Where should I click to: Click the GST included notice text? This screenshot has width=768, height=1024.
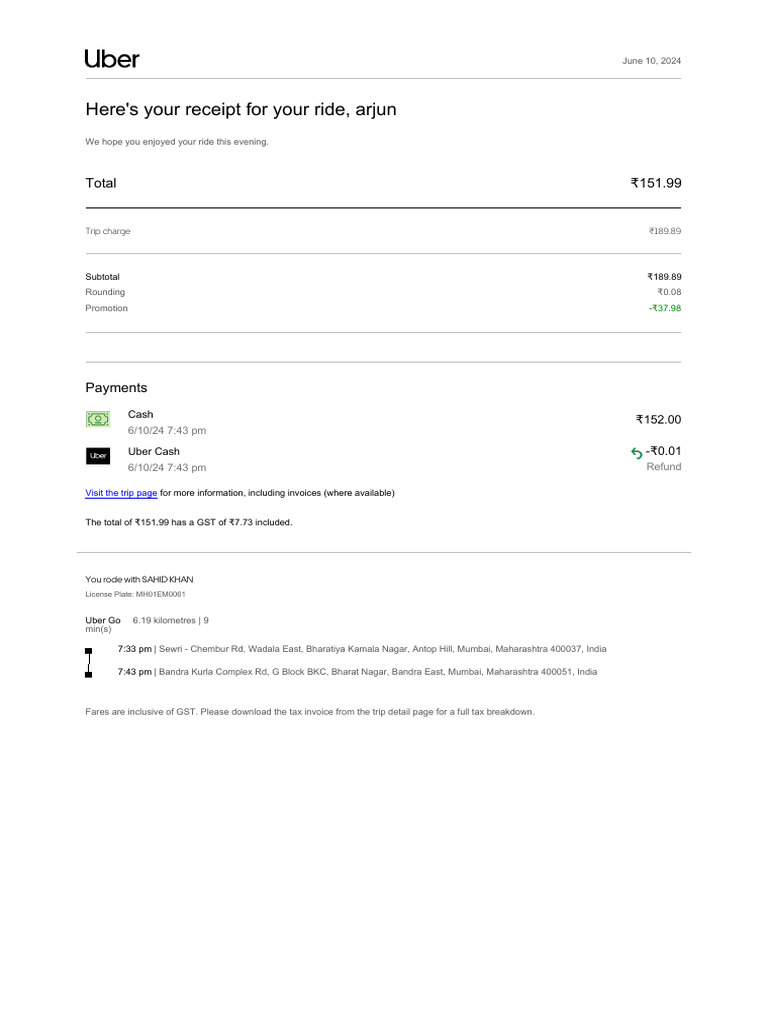coord(189,522)
